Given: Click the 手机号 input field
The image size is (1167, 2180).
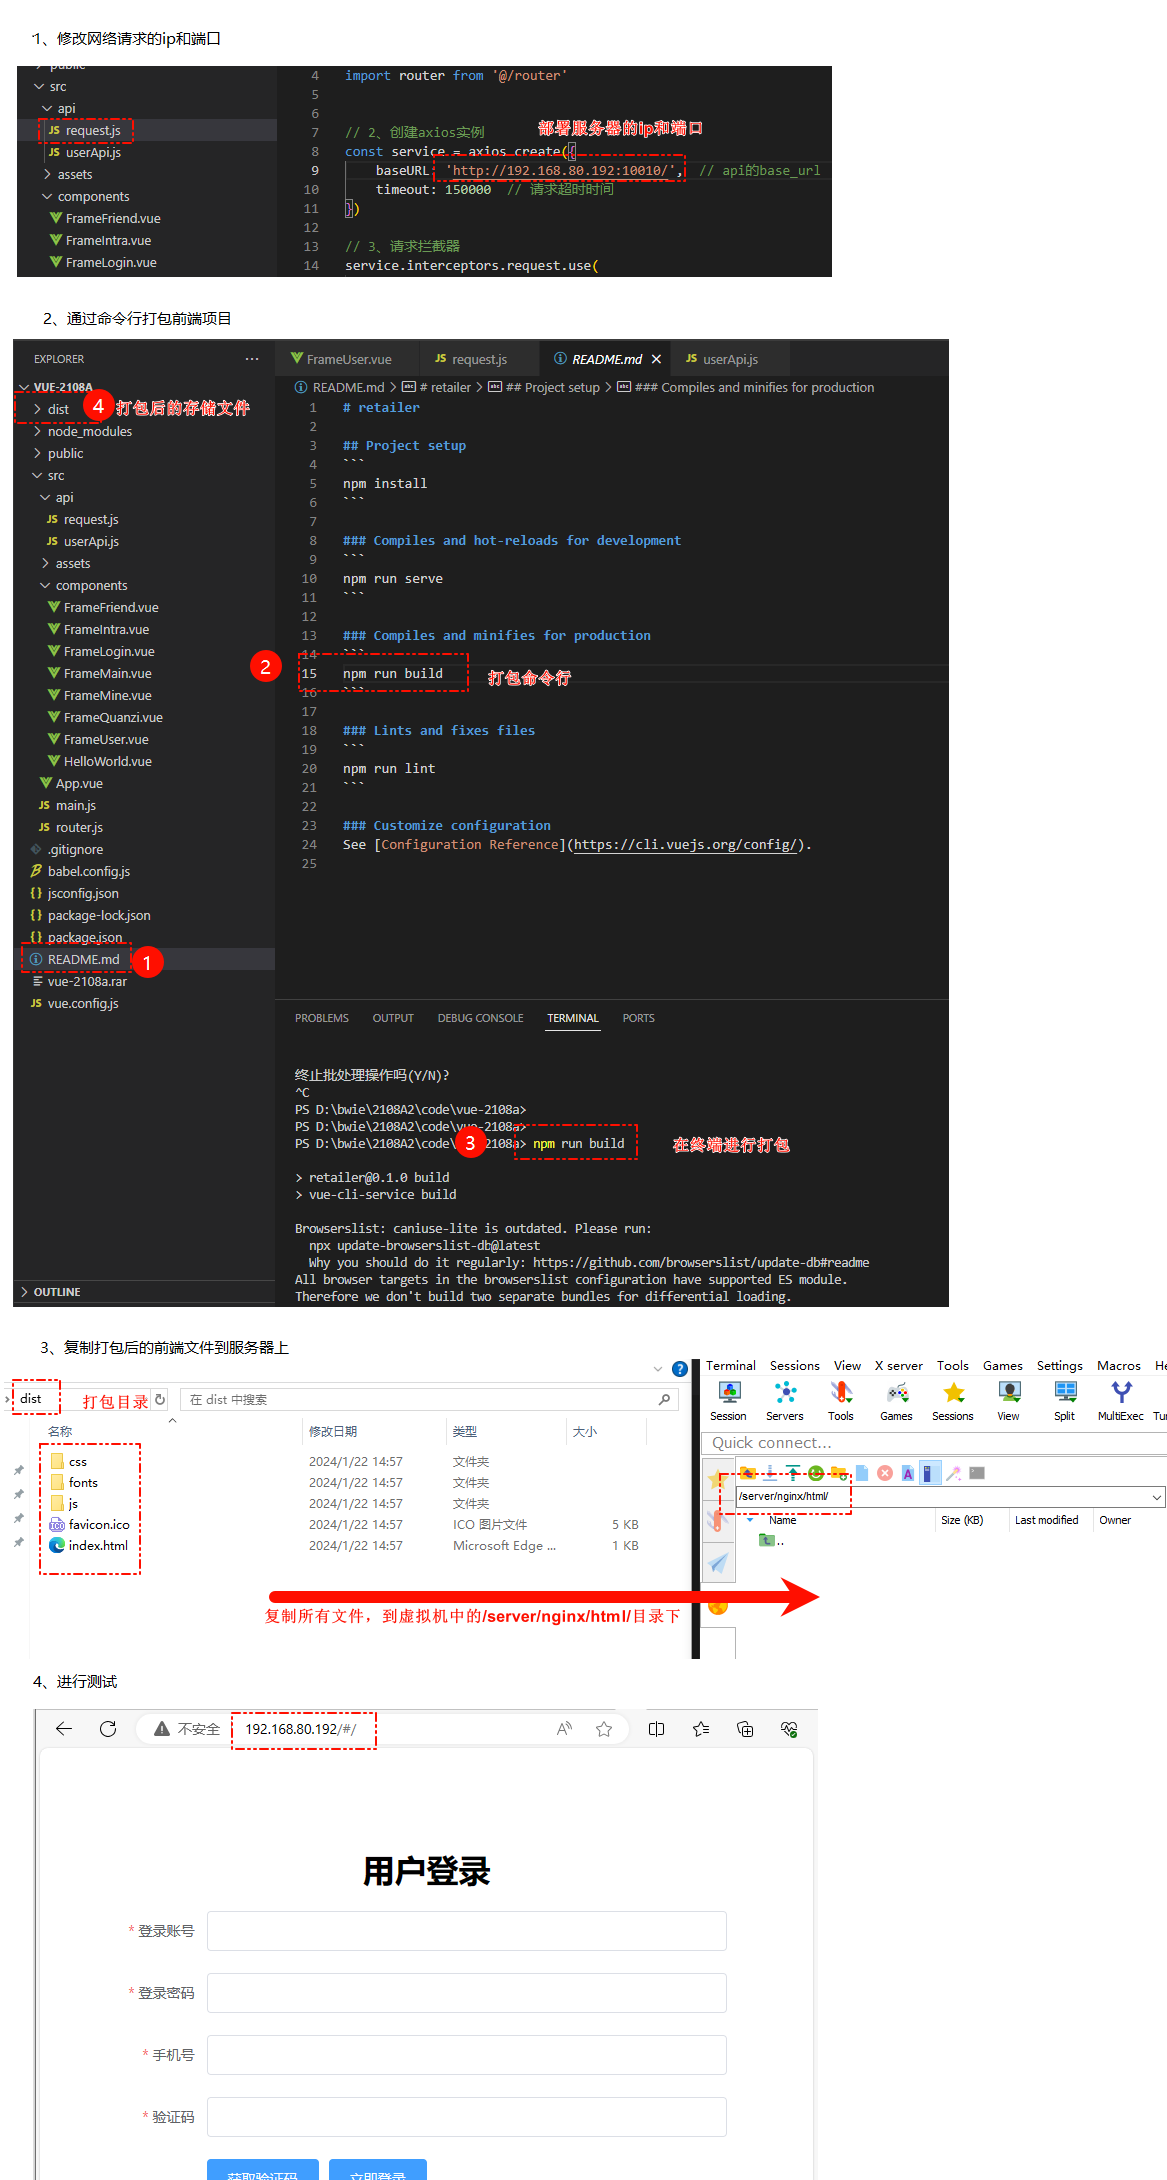Looking at the screenshot, I should click(x=467, y=2055).
